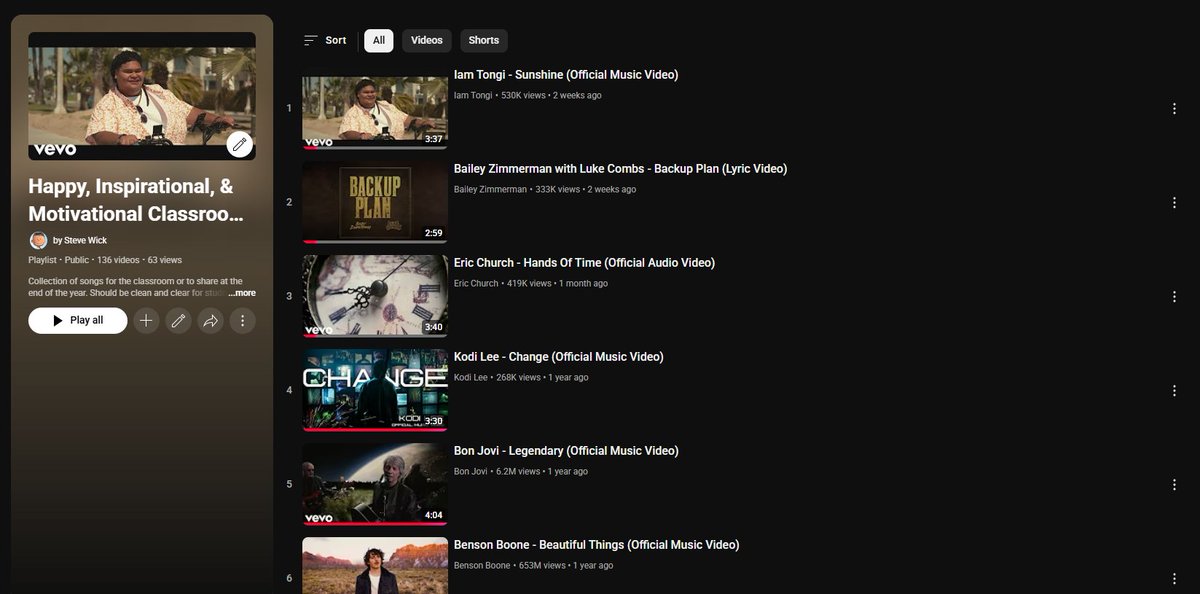Select the Shorts filter chip

(x=484, y=40)
